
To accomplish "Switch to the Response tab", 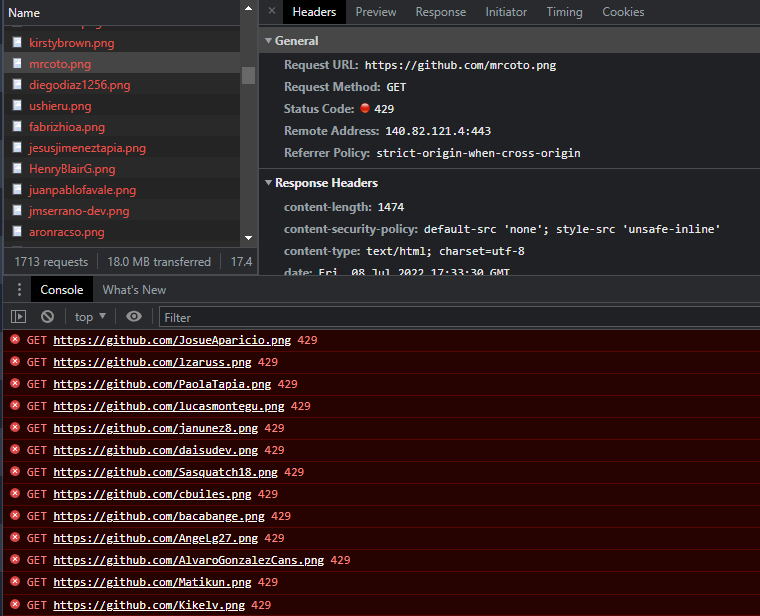I will pos(441,12).
